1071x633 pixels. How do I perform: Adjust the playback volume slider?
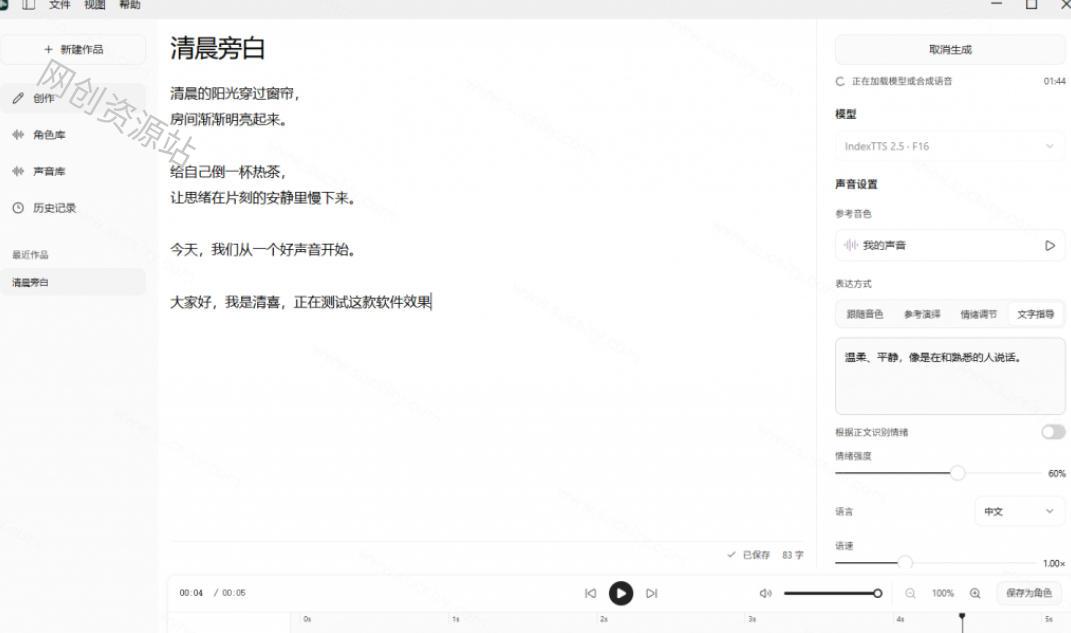click(x=833, y=593)
